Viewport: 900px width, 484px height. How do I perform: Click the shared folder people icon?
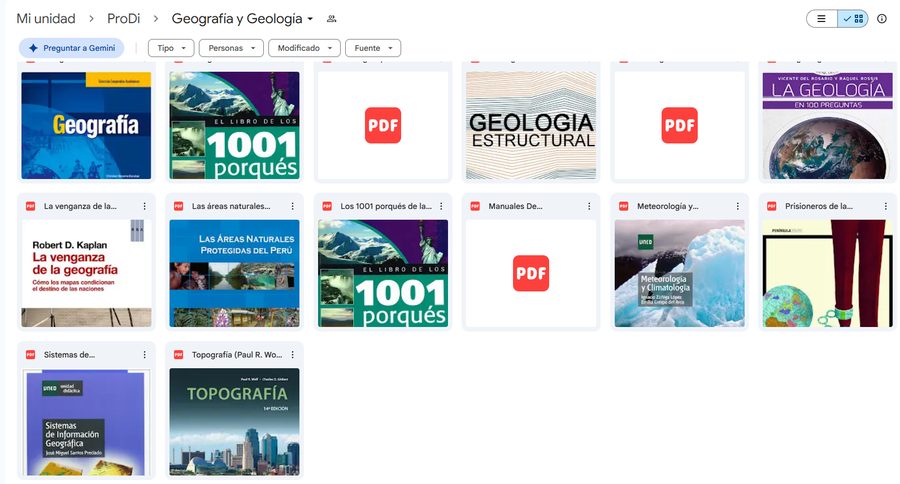click(x=331, y=19)
